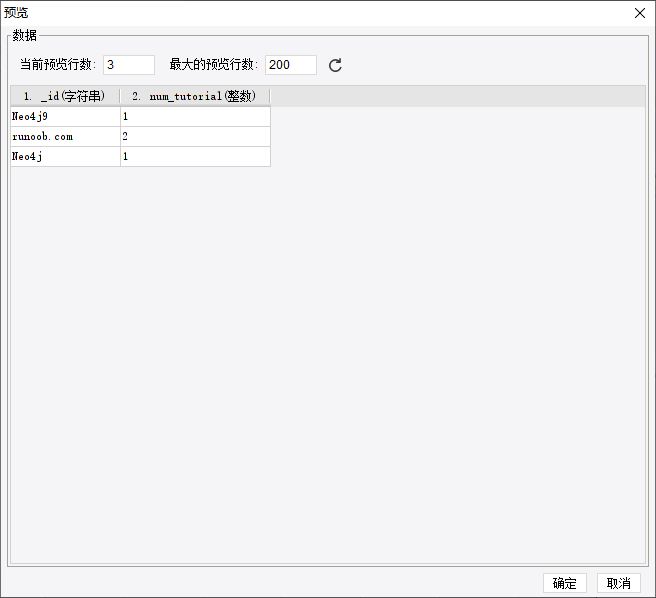The height and width of the screenshot is (598, 656).
Task: Focus the 当前预览行数 input field
Action: tap(129, 65)
